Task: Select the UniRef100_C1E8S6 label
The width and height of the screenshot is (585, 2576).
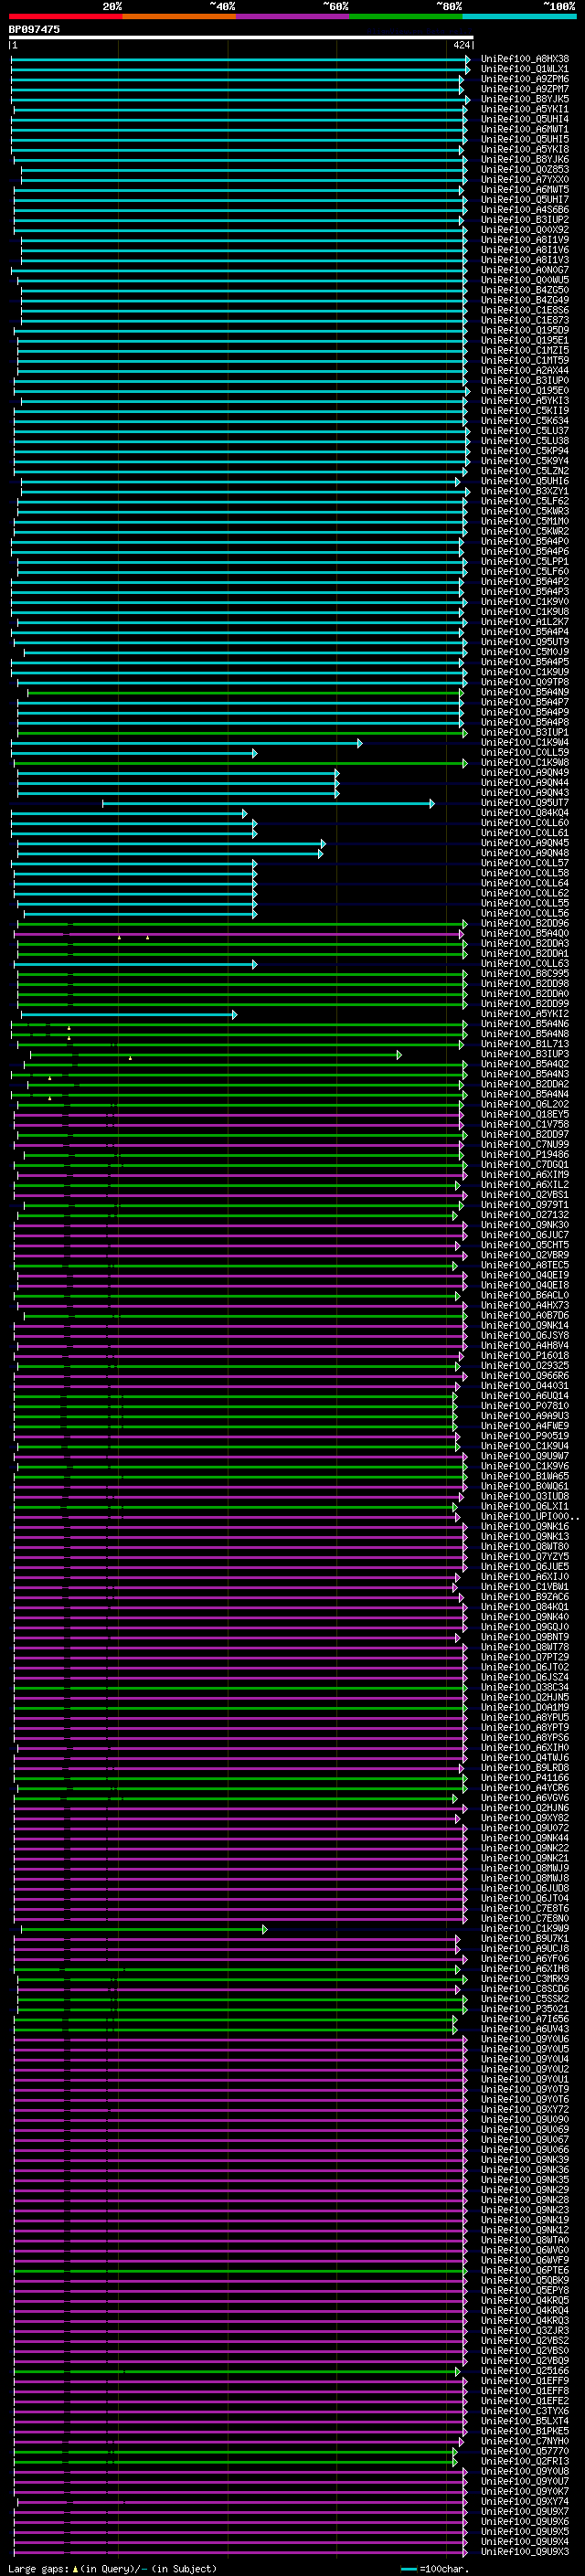Action: coord(525,310)
